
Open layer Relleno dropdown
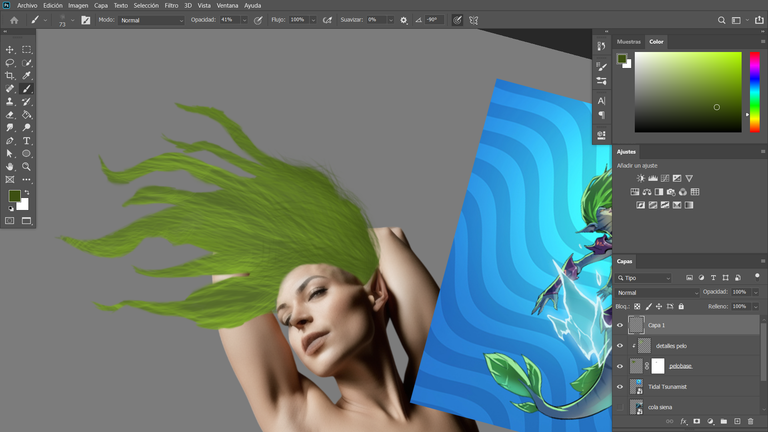(x=756, y=307)
